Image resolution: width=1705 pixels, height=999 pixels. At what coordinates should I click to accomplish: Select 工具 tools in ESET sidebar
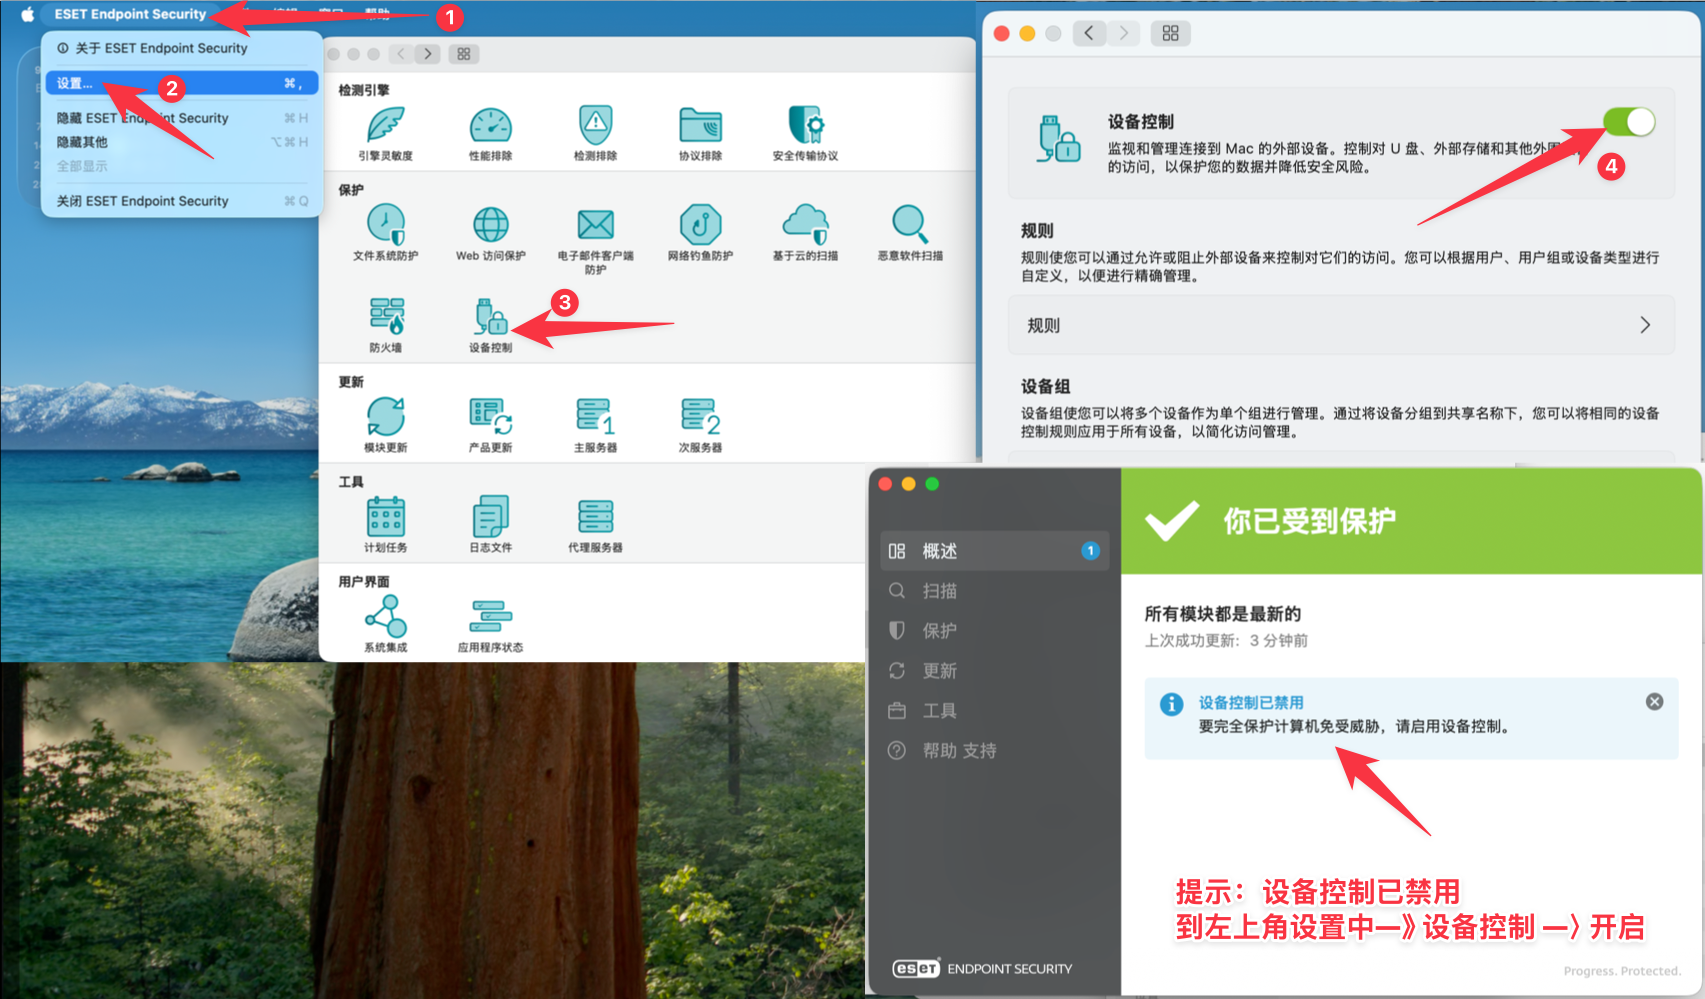click(994, 711)
